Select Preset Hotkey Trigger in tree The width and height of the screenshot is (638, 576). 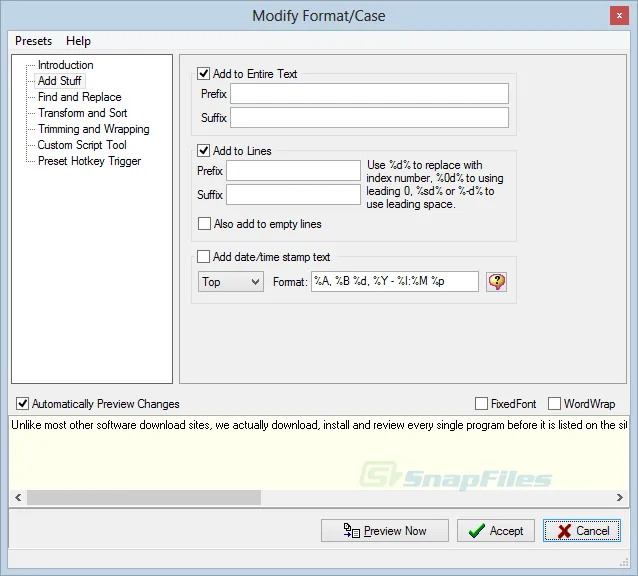point(89,161)
